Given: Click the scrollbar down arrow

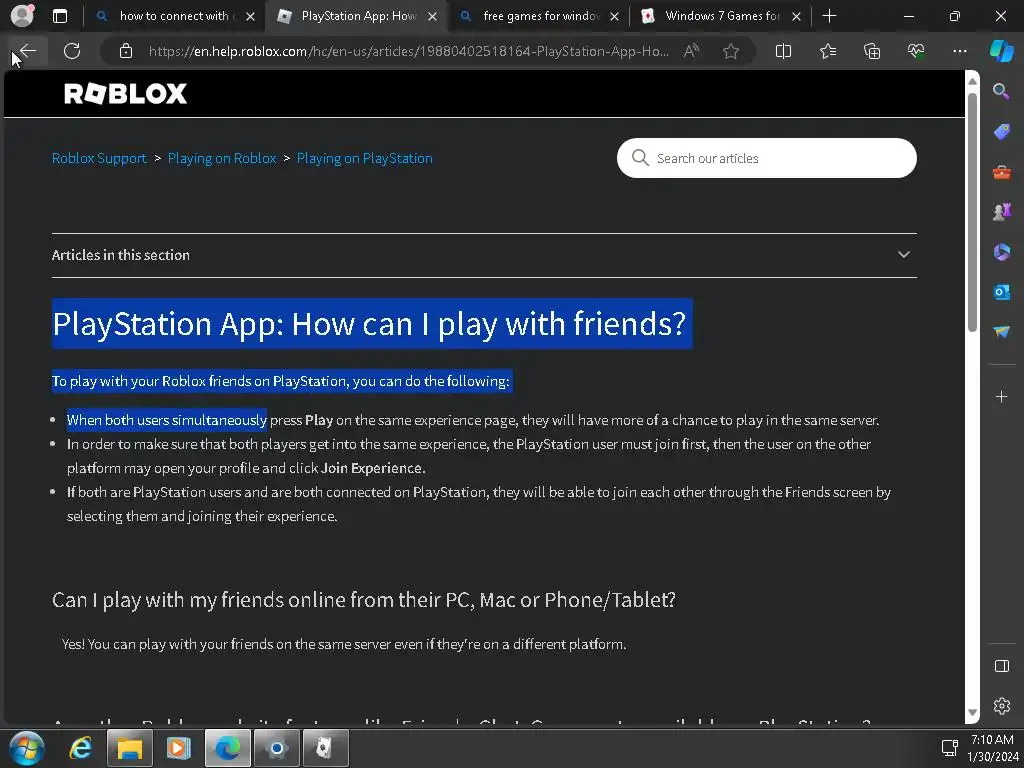Looking at the screenshot, I should click(972, 712).
